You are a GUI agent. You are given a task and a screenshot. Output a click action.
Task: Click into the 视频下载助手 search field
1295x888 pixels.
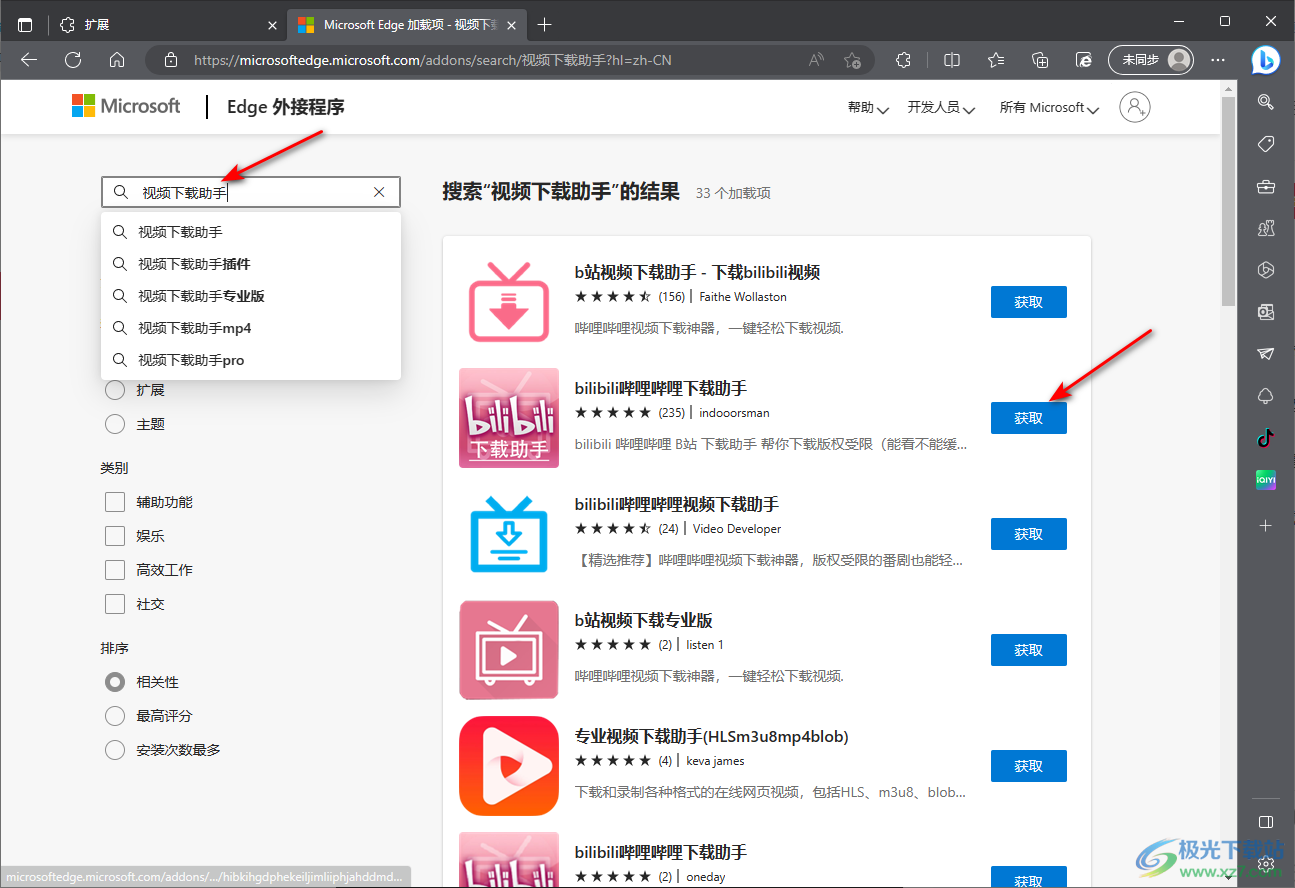250,192
